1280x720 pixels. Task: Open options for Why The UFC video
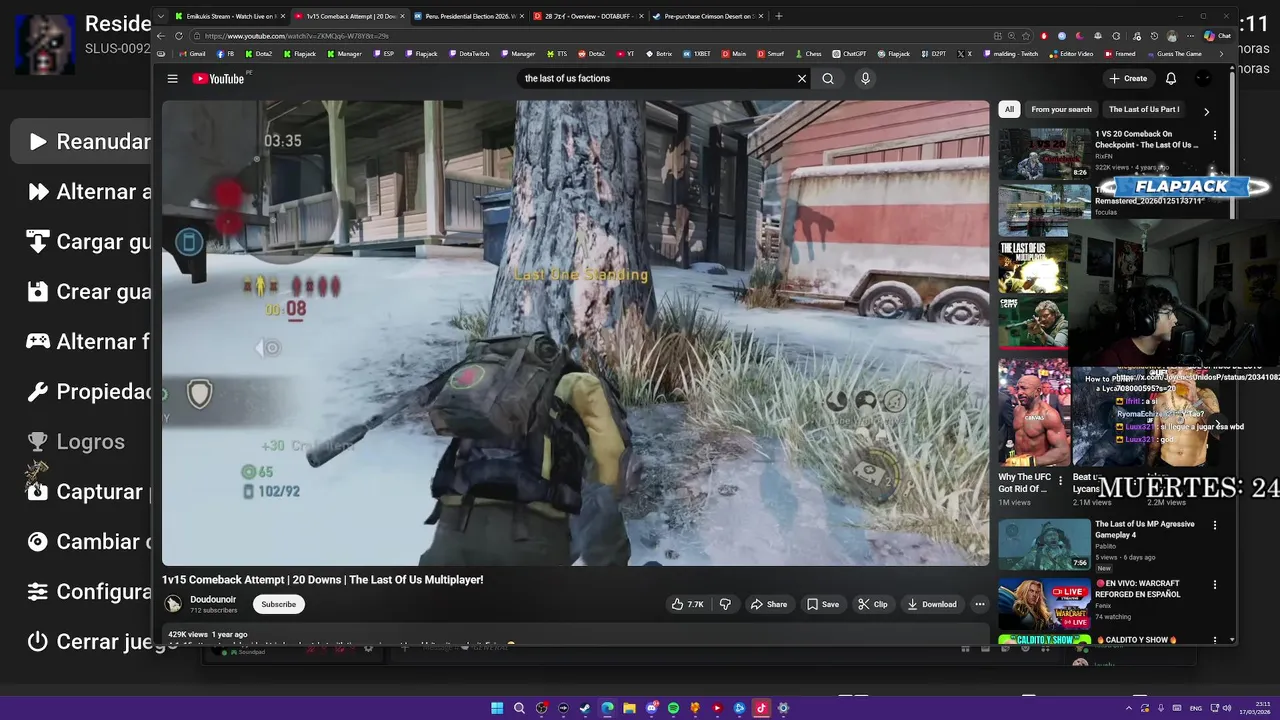(x=1061, y=481)
